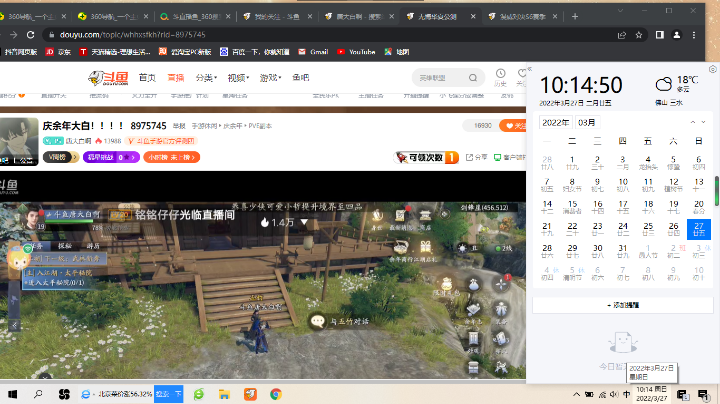The width and height of the screenshot is (720, 404).
Task: Select March 8 in the calendar
Action: coord(572,185)
